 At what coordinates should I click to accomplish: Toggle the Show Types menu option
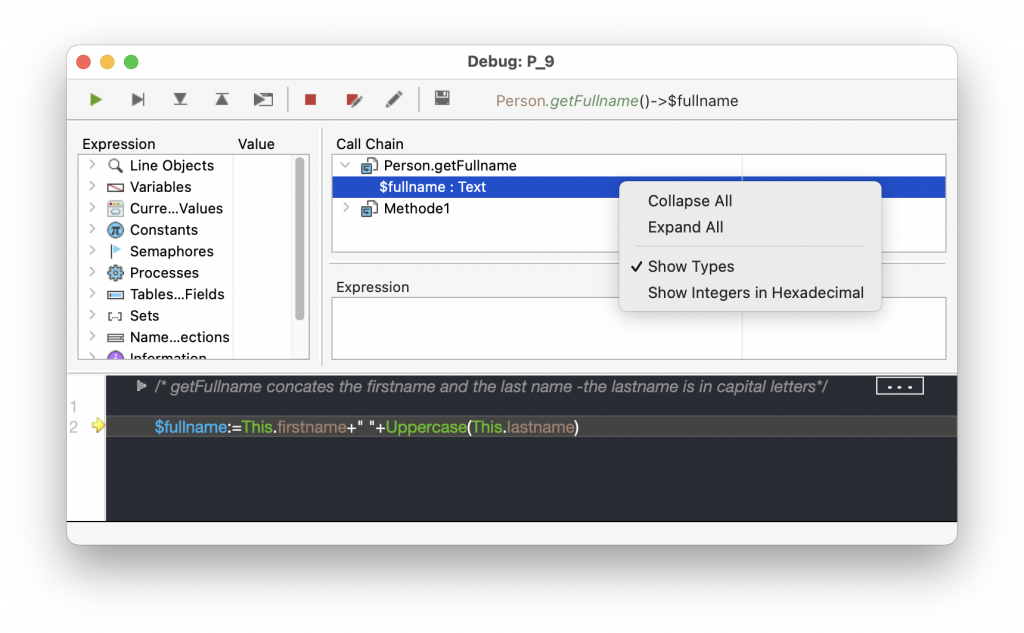tap(690, 267)
